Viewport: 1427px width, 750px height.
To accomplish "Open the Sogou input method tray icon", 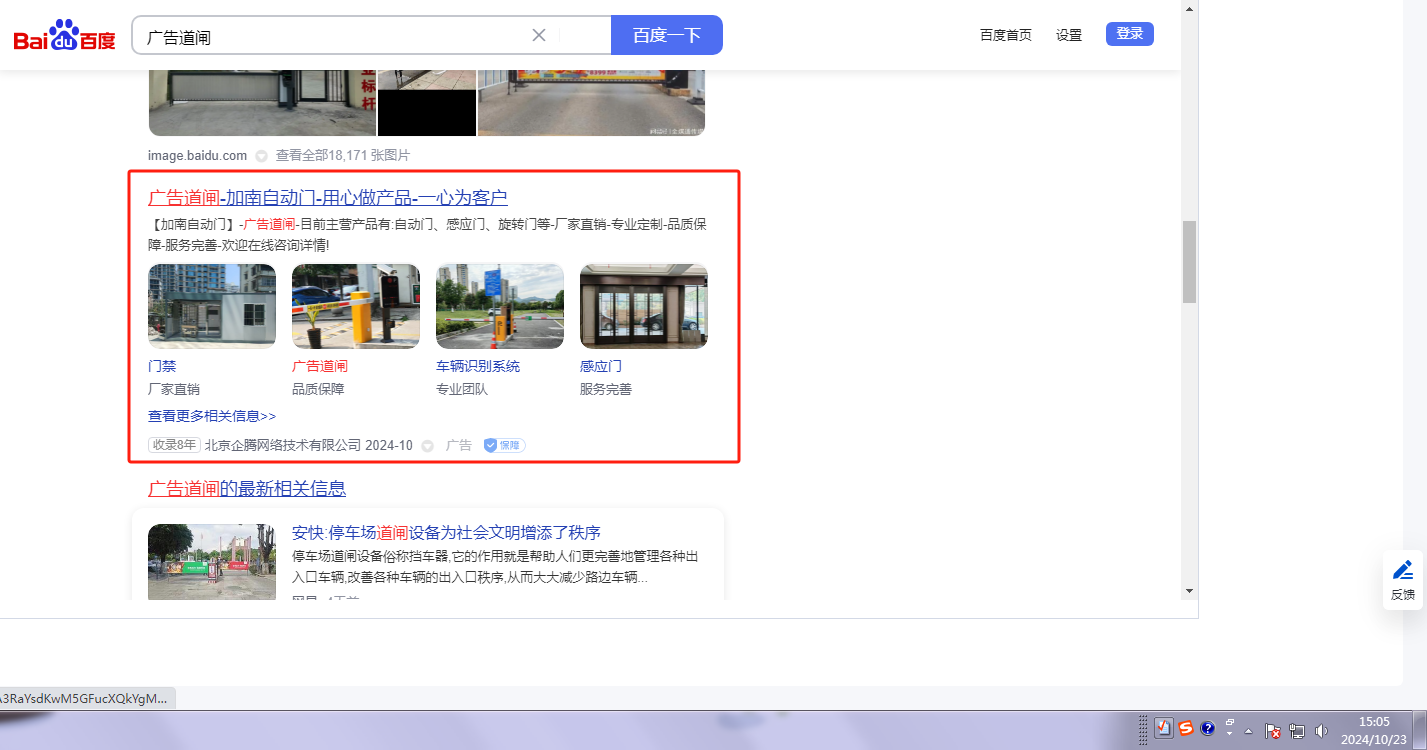I will coord(1185,729).
